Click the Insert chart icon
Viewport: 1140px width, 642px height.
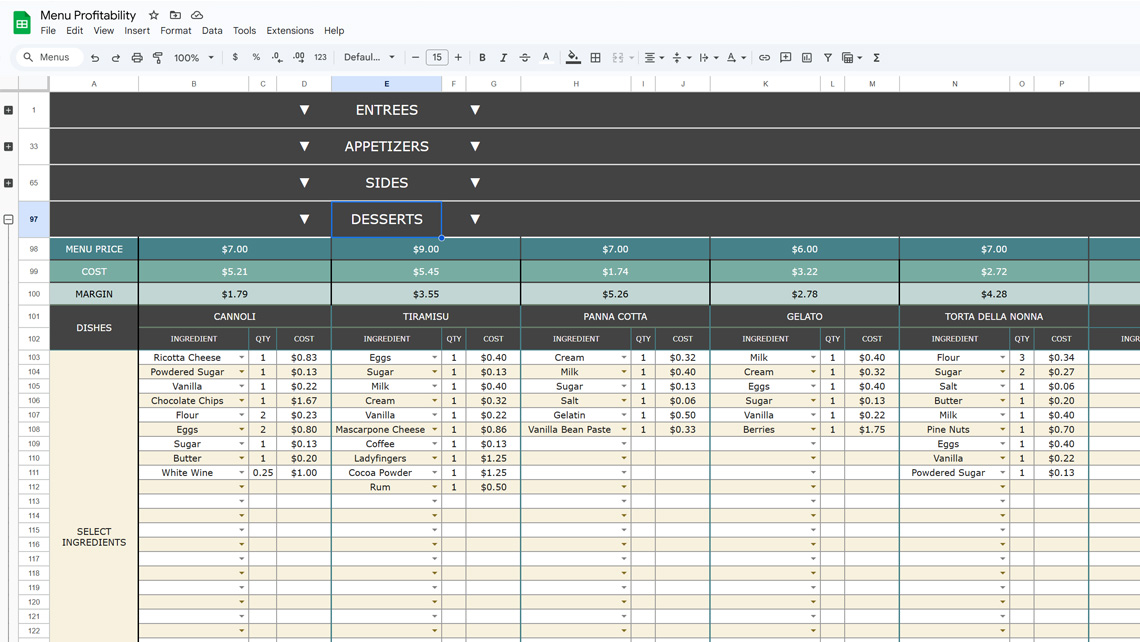pos(807,57)
